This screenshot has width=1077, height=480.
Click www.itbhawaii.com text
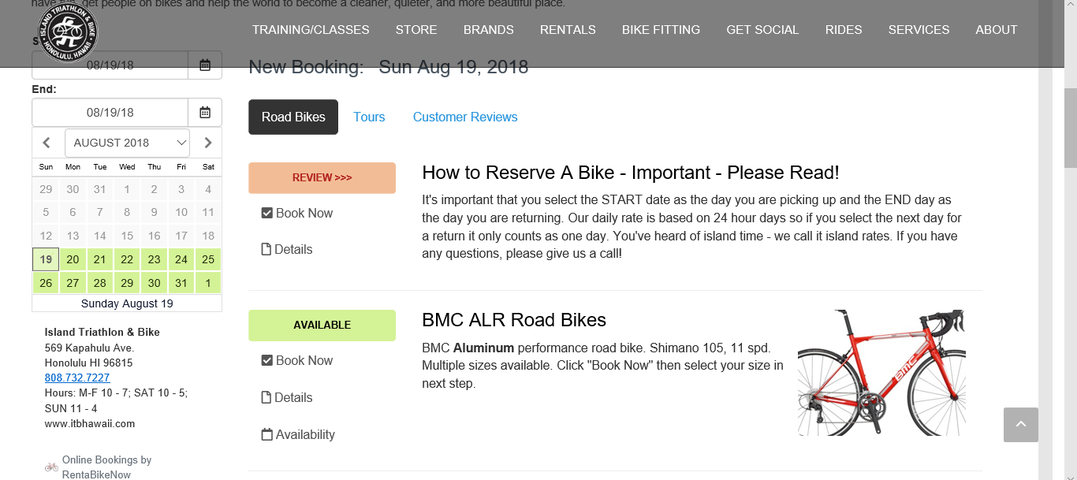tap(90, 424)
